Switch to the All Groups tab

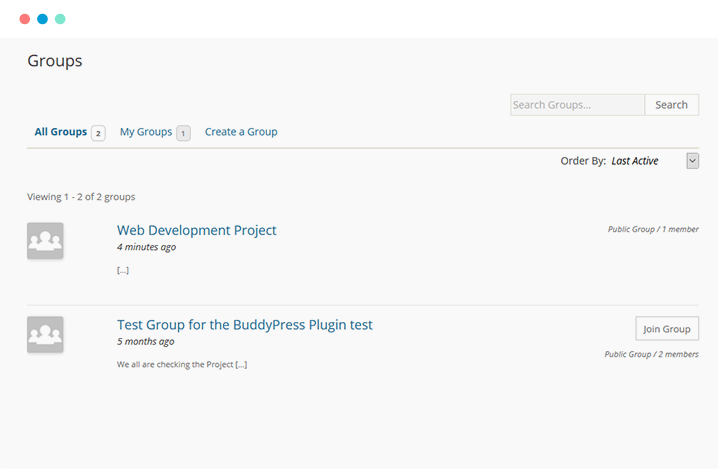[61, 132]
